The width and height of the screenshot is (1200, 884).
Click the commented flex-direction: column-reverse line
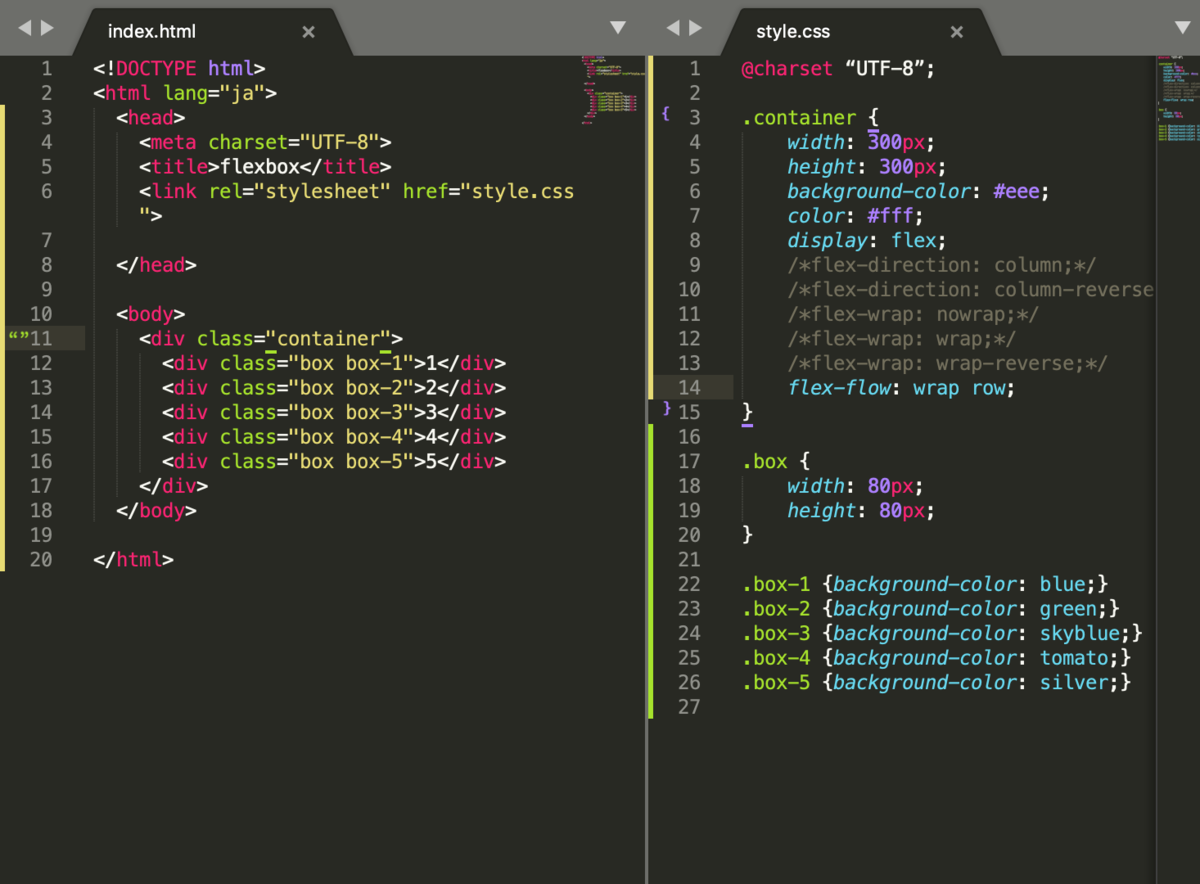pos(970,289)
